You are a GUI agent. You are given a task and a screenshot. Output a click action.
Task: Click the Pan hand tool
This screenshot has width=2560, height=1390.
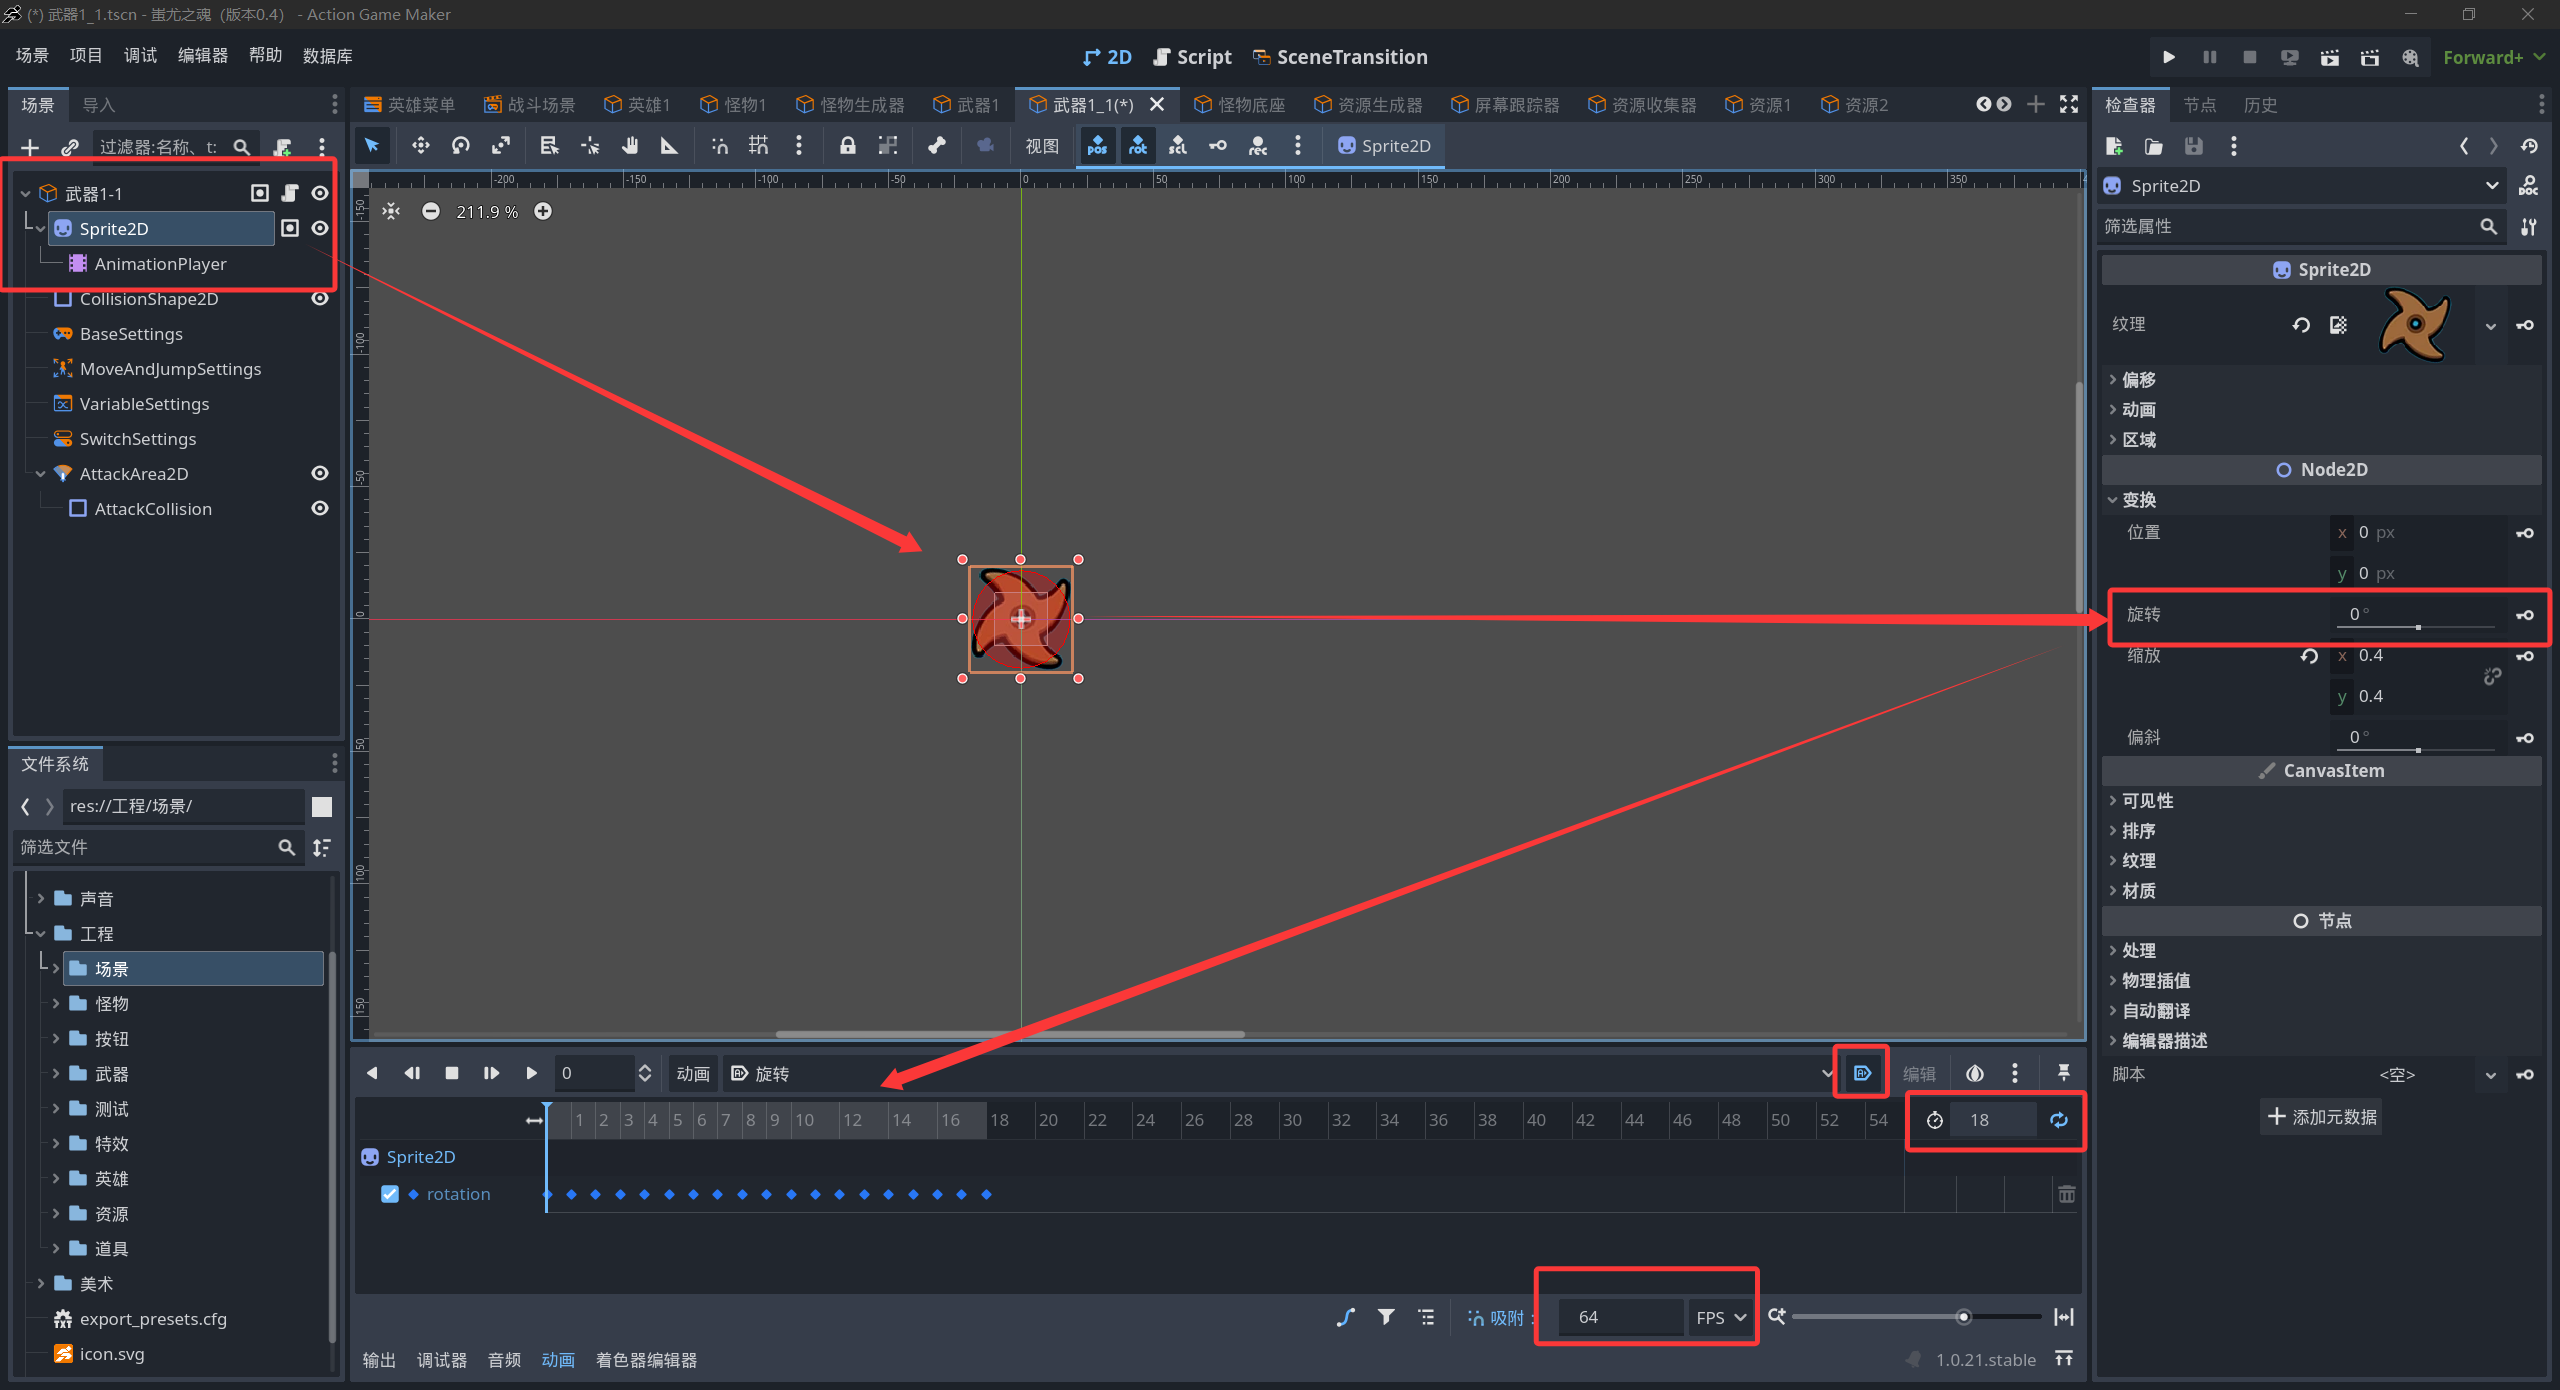pyautogui.click(x=629, y=146)
